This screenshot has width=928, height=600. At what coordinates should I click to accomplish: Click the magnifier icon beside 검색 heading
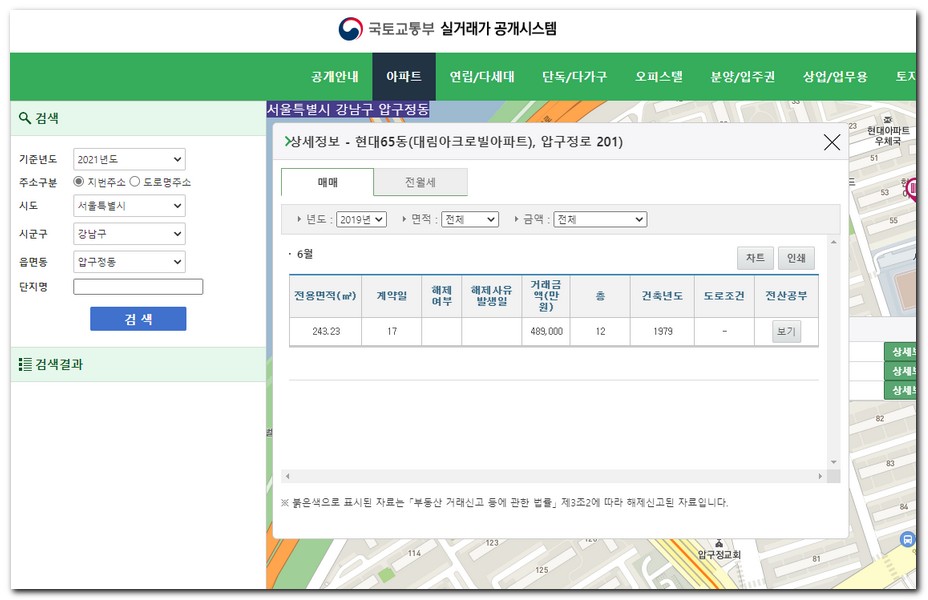25,118
